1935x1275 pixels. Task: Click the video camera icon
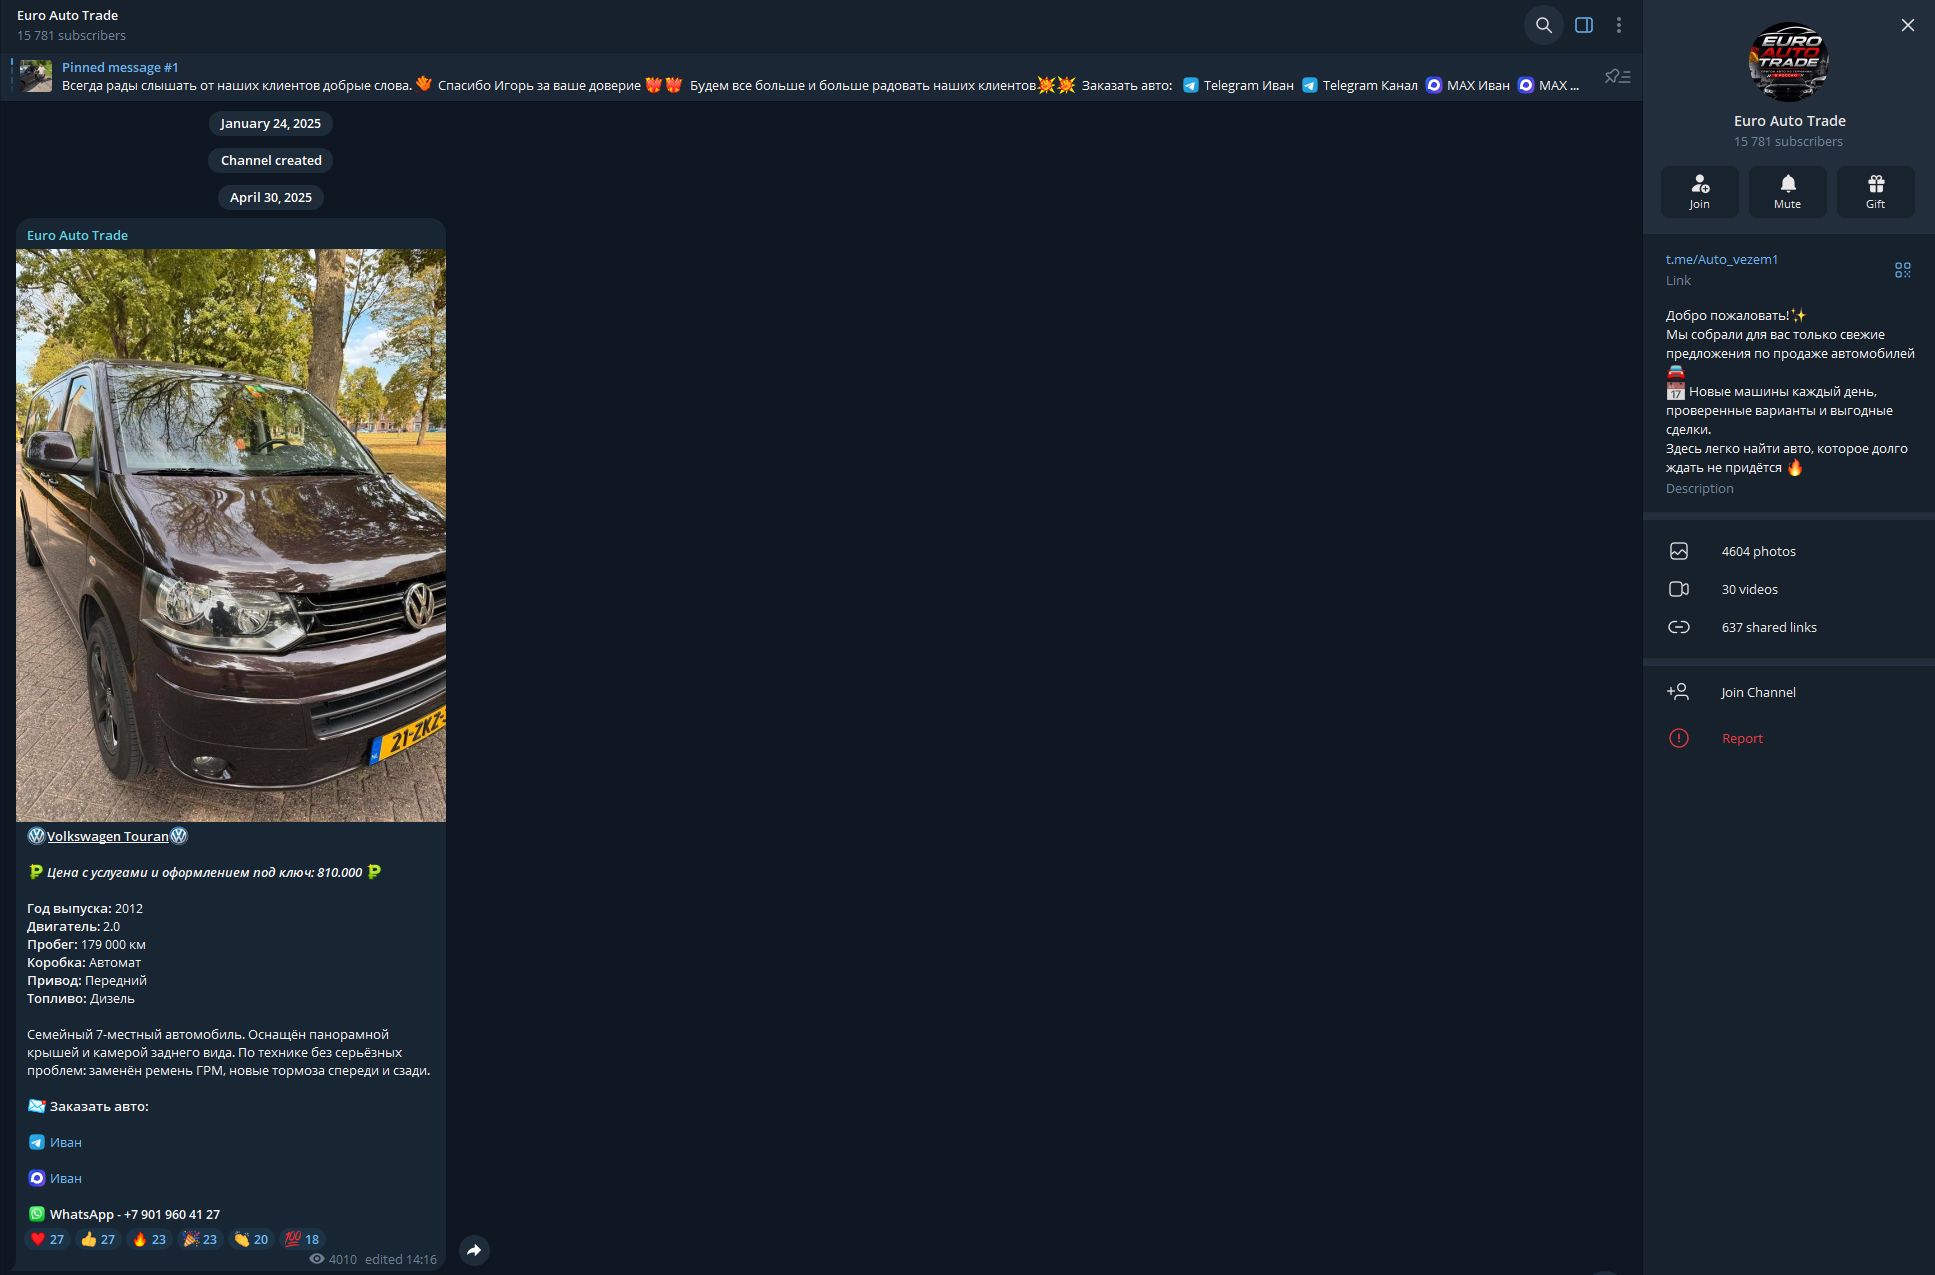[1679, 589]
